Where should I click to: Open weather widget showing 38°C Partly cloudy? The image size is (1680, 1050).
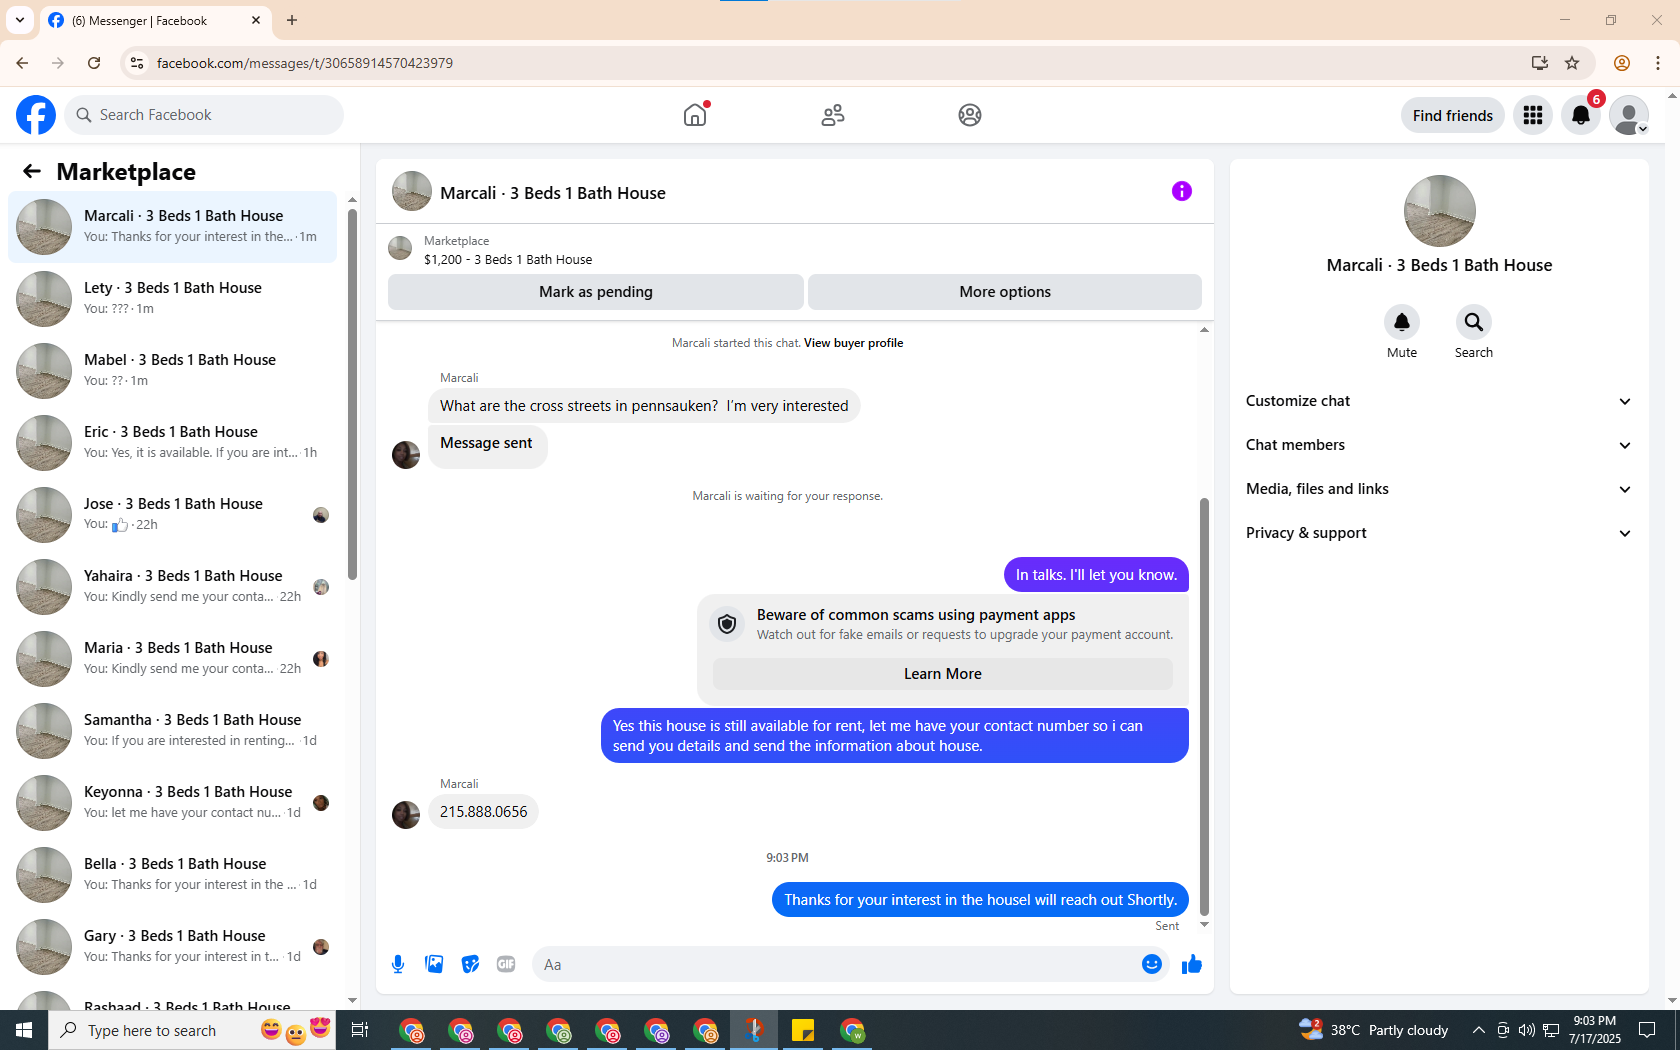coord(1373,1030)
